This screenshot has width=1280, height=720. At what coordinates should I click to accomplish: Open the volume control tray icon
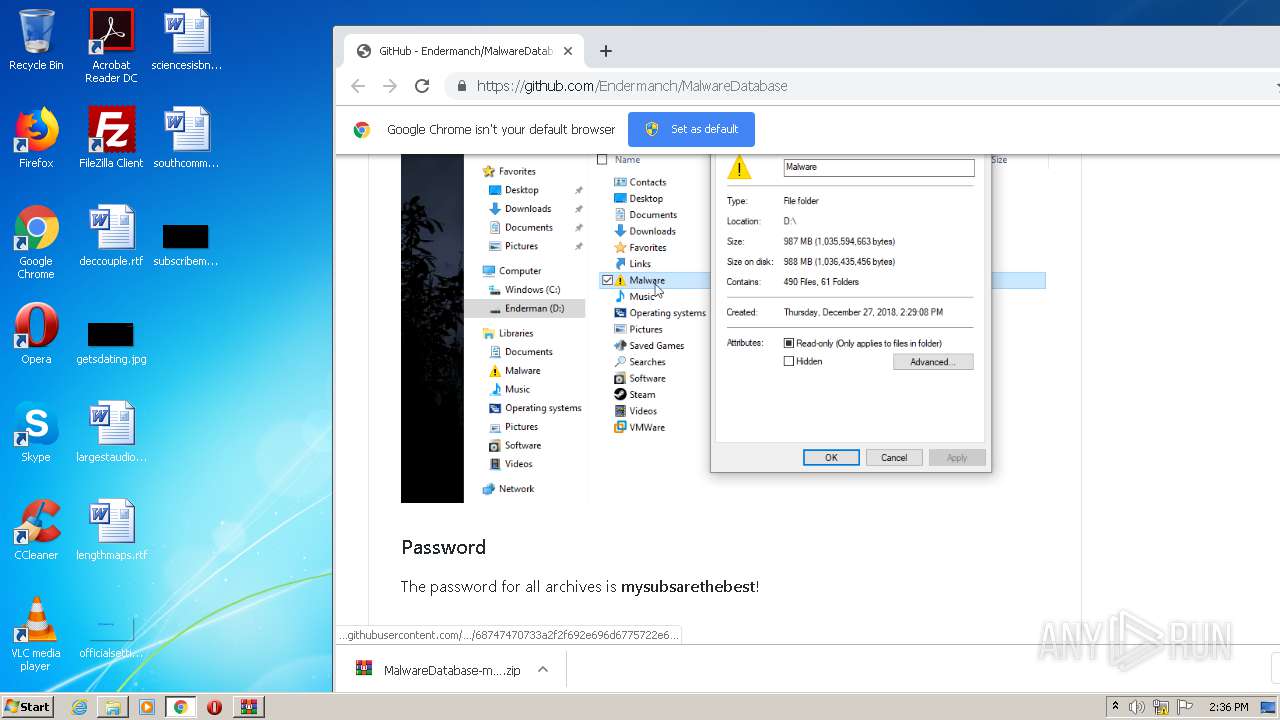click(x=1137, y=707)
